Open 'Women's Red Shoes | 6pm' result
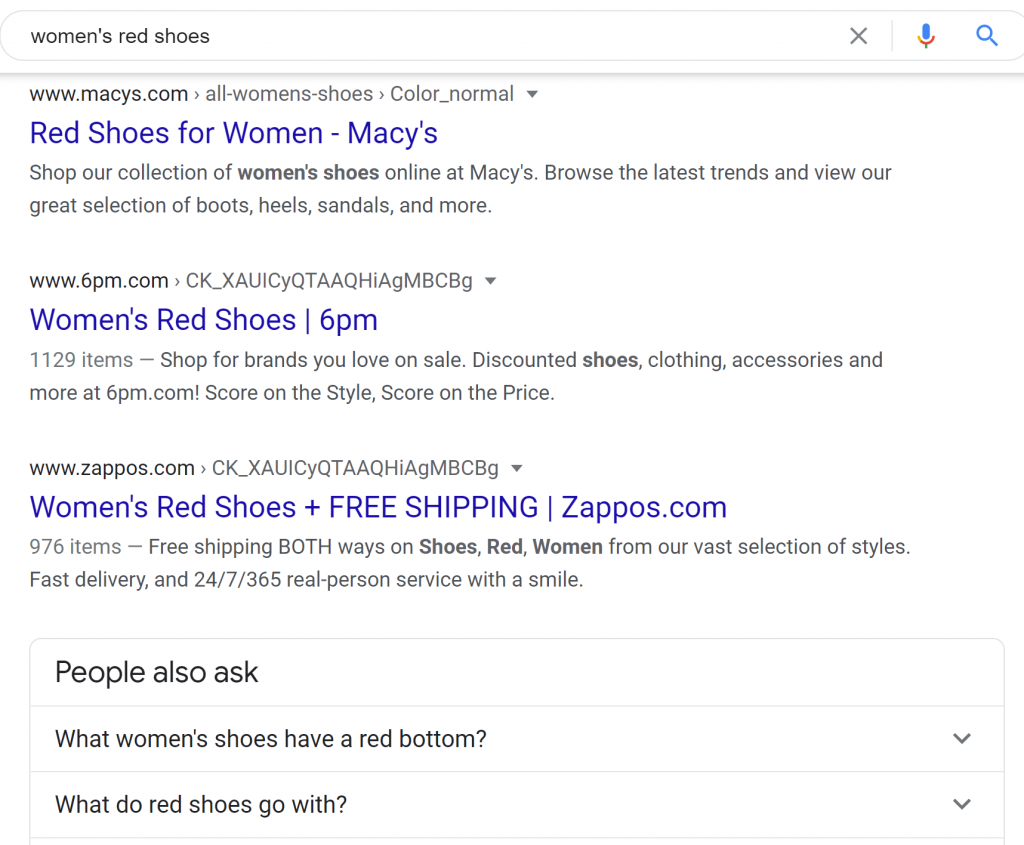Screen dimensions: 1024x845 (204, 320)
